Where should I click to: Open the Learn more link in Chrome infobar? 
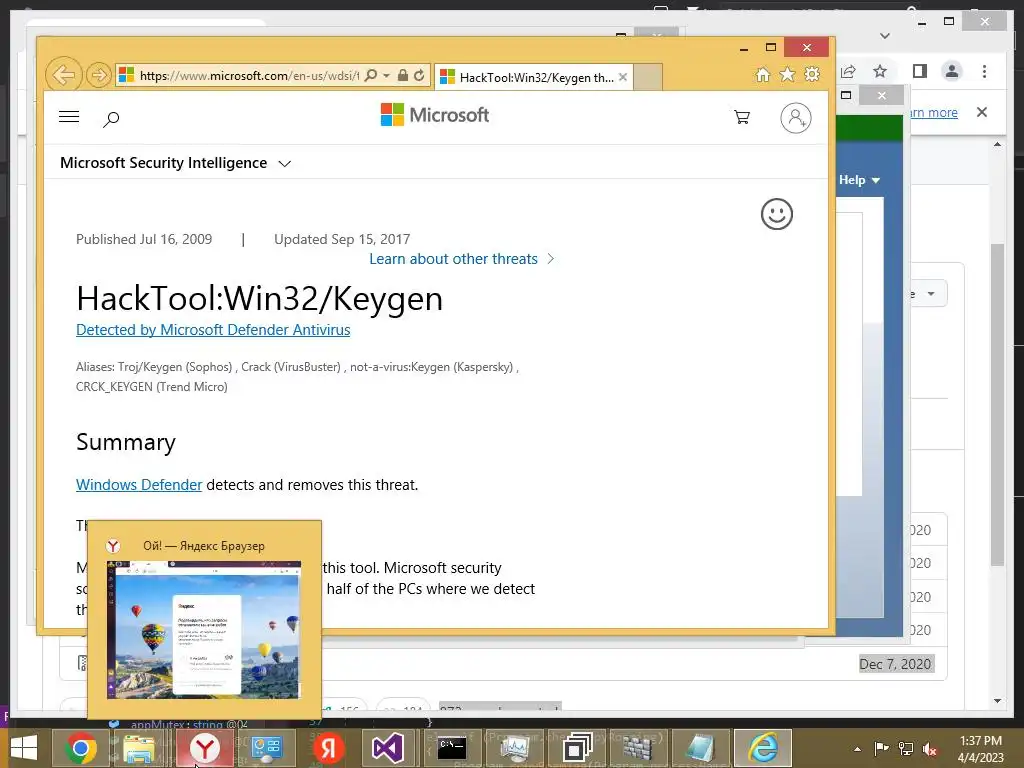[933, 112]
